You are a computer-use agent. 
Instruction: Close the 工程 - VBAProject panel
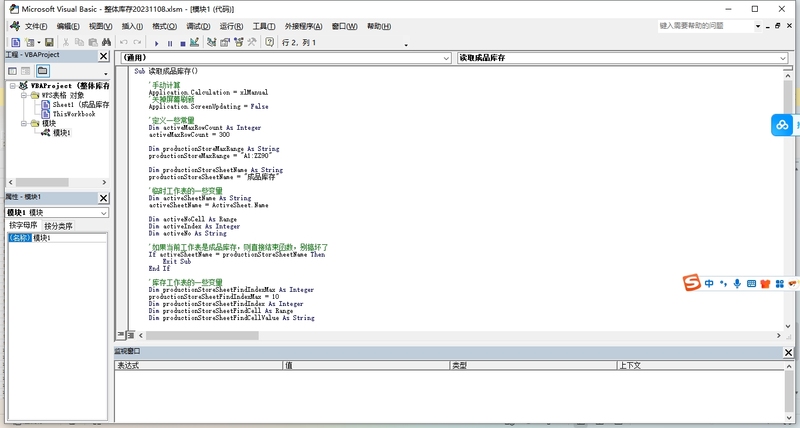pos(103,56)
